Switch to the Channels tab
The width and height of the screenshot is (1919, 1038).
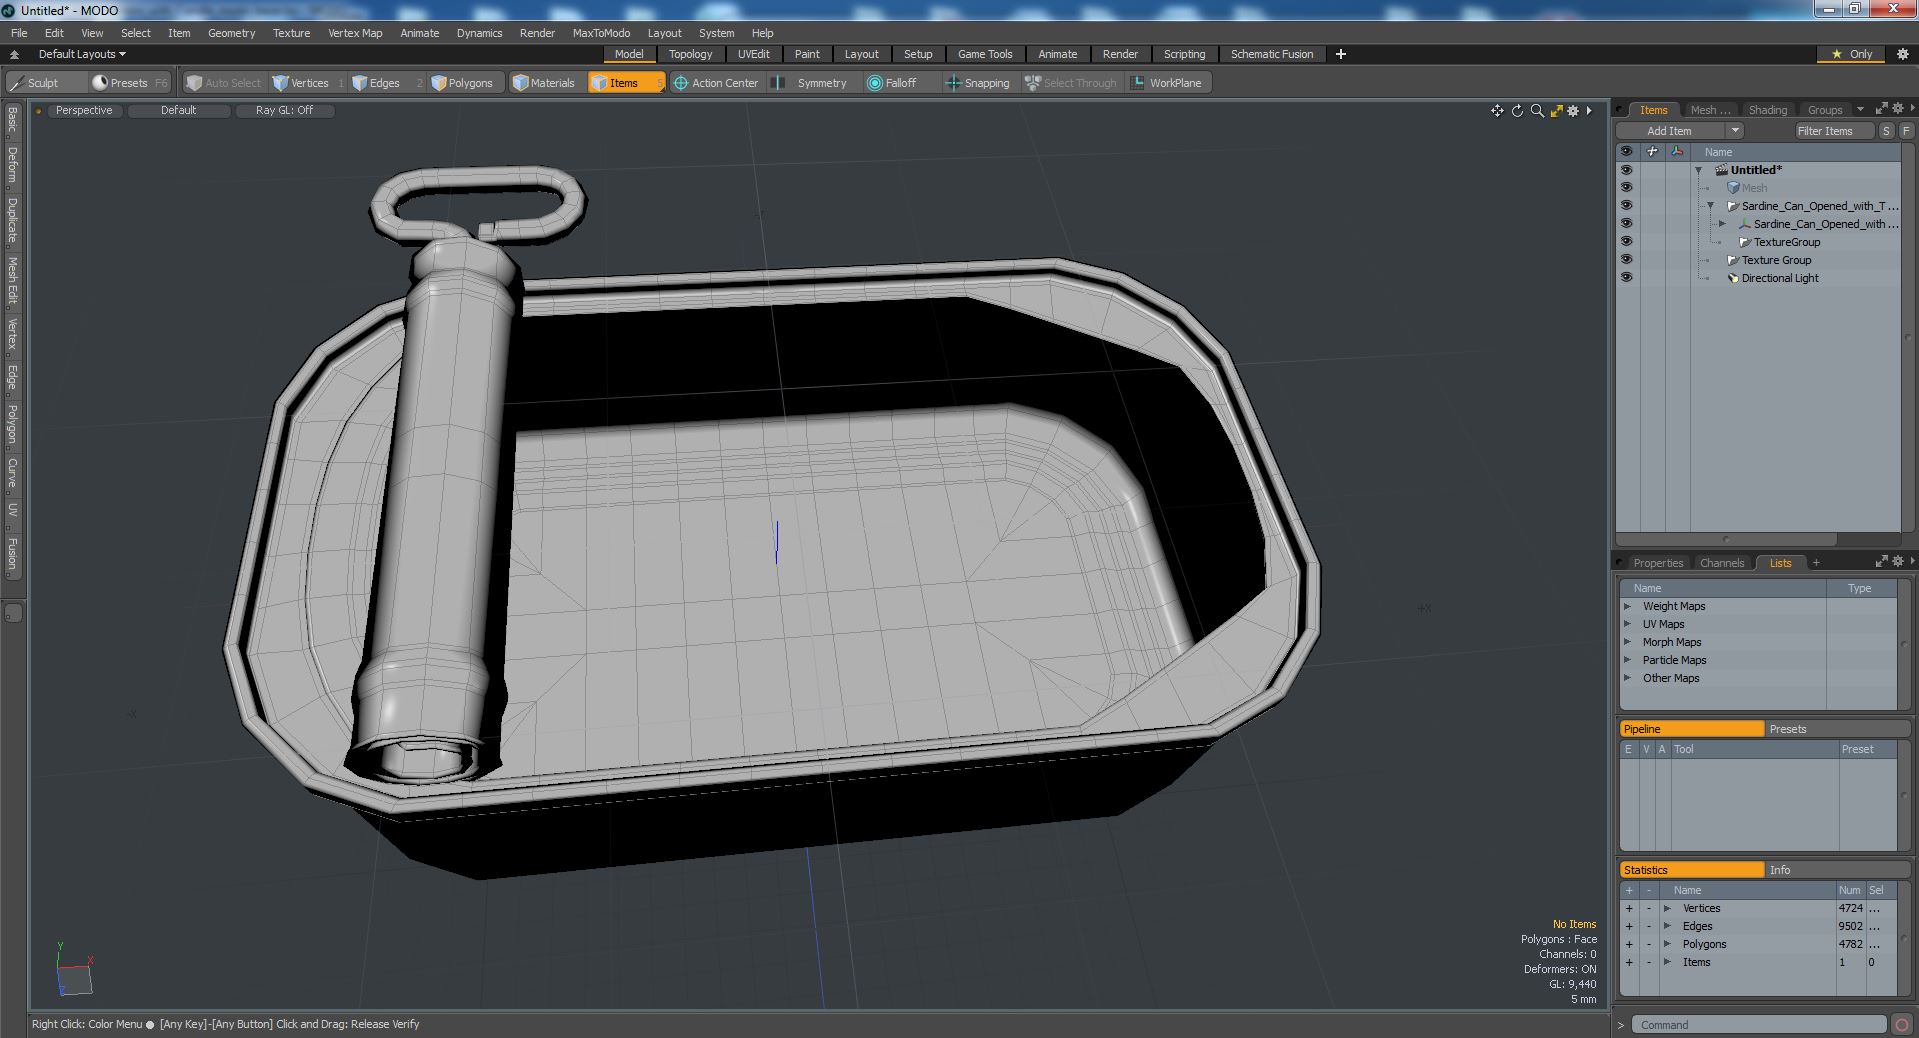pos(1721,563)
